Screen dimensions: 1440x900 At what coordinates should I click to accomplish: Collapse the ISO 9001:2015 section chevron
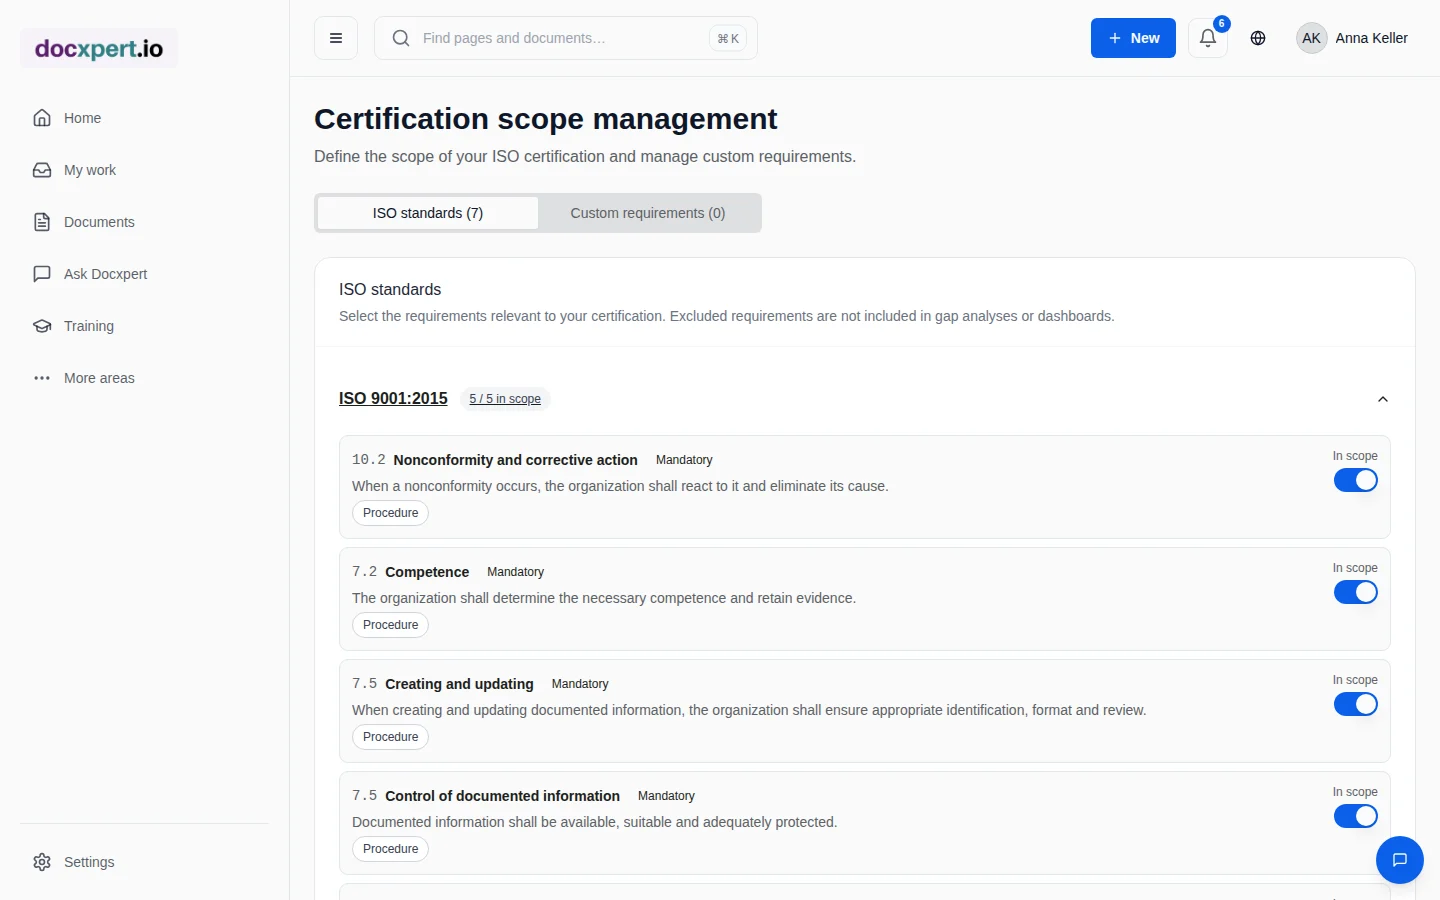(1383, 399)
